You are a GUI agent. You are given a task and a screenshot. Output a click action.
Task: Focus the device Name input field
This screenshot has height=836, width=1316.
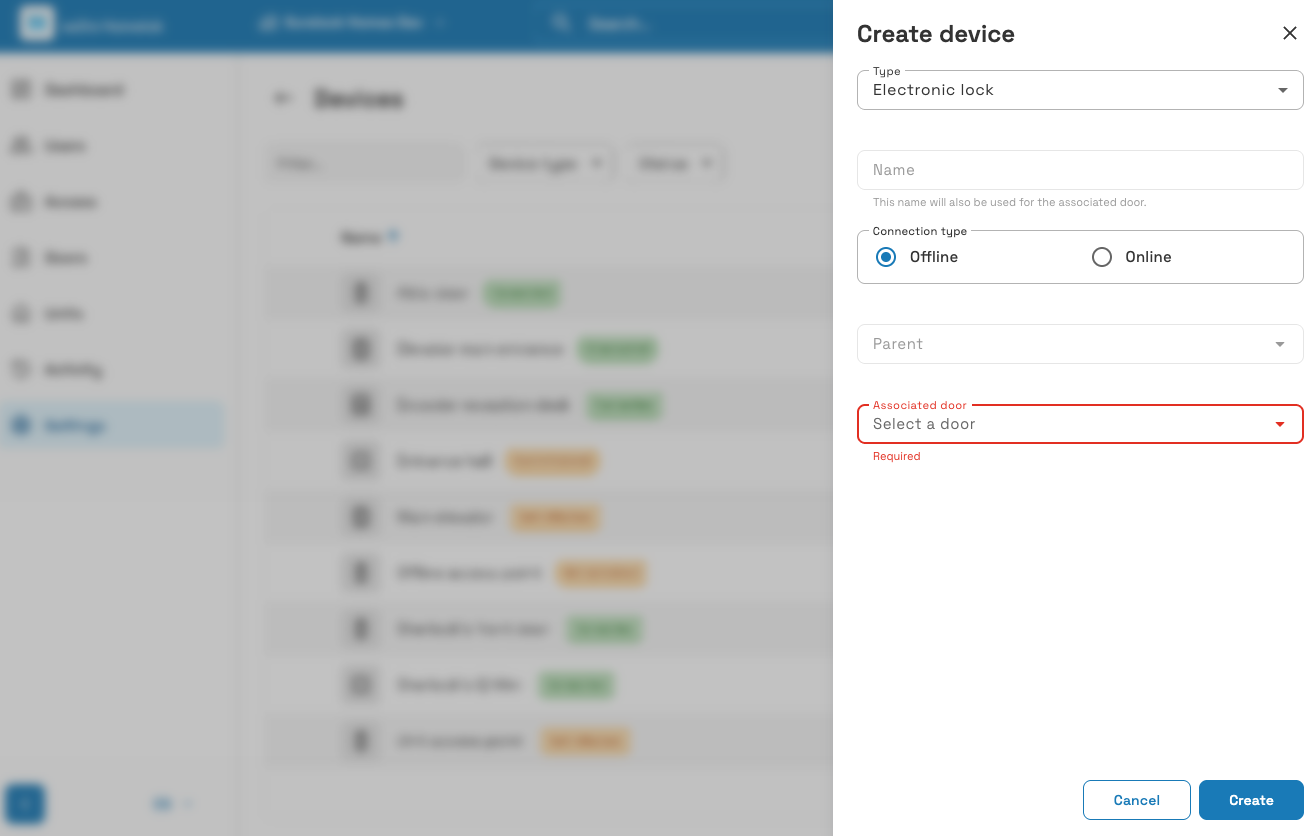coord(1080,170)
